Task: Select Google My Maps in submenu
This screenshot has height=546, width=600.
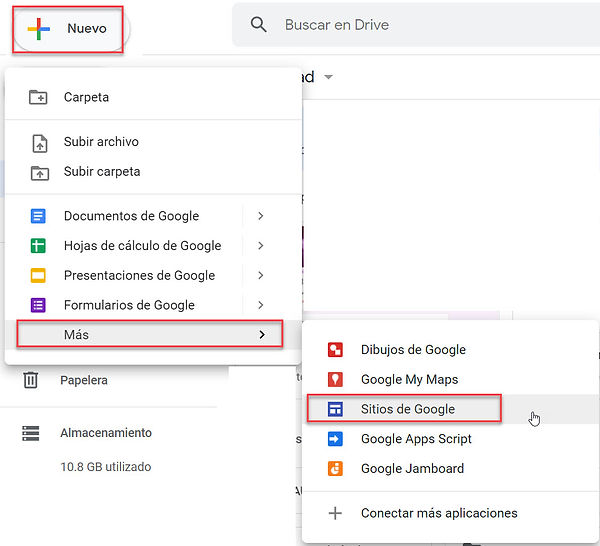Action: click(451, 379)
